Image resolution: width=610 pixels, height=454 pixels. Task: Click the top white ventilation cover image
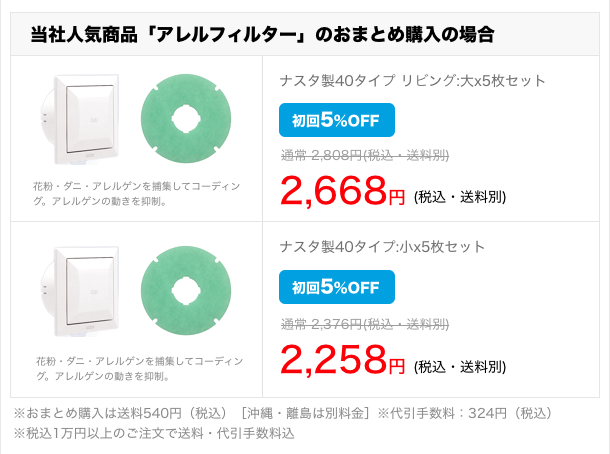[x=80, y=119]
